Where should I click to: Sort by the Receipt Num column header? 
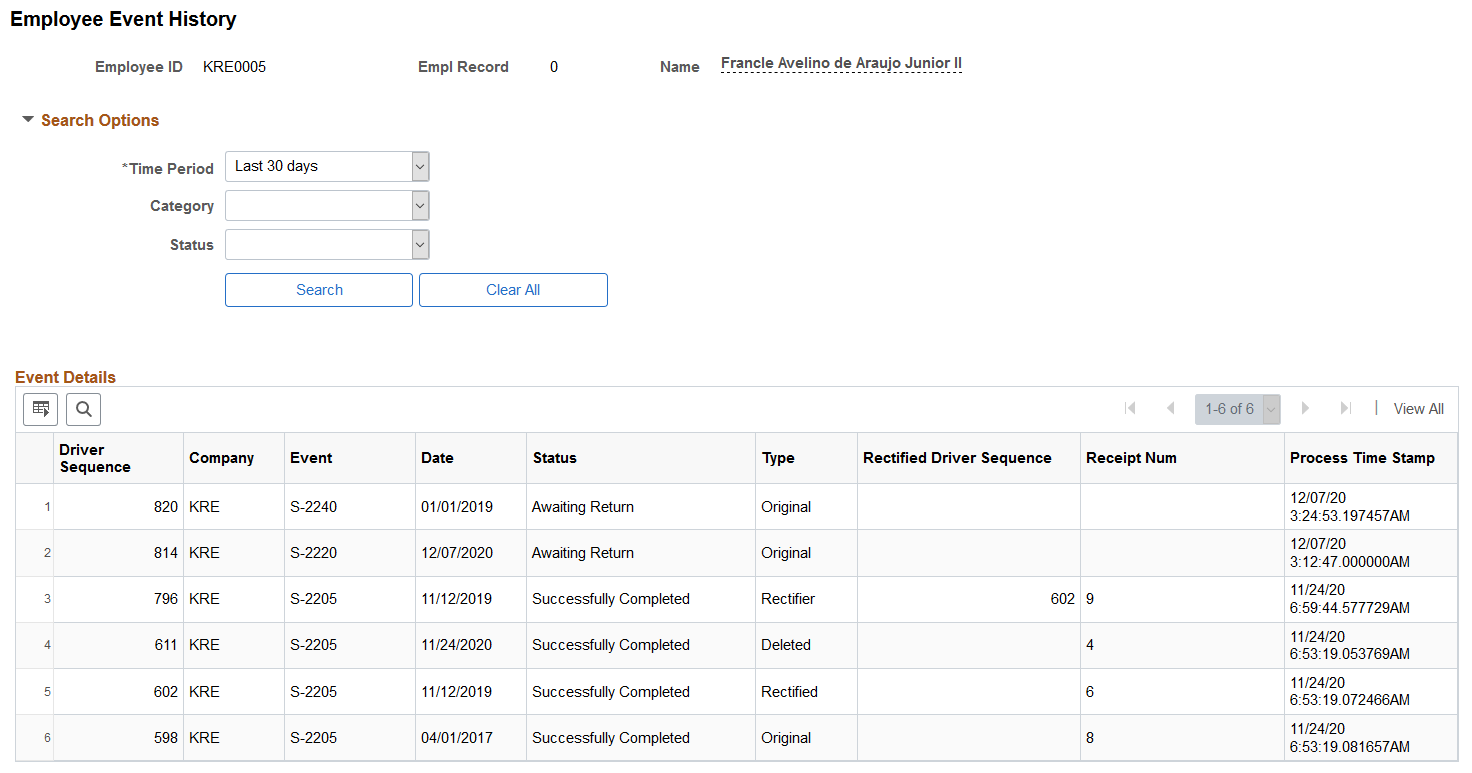click(x=1131, y=458)
